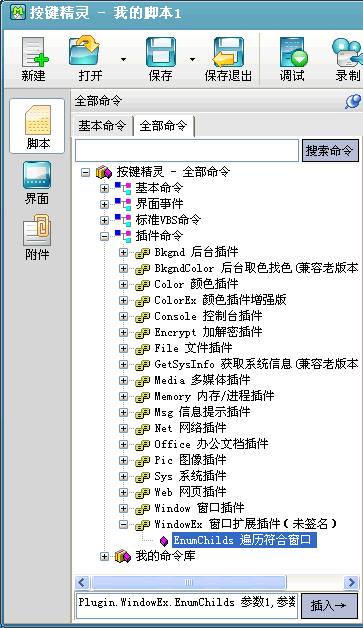
Task: Expand the Web 网页插件 node
Action: click(x=123, y=493)
